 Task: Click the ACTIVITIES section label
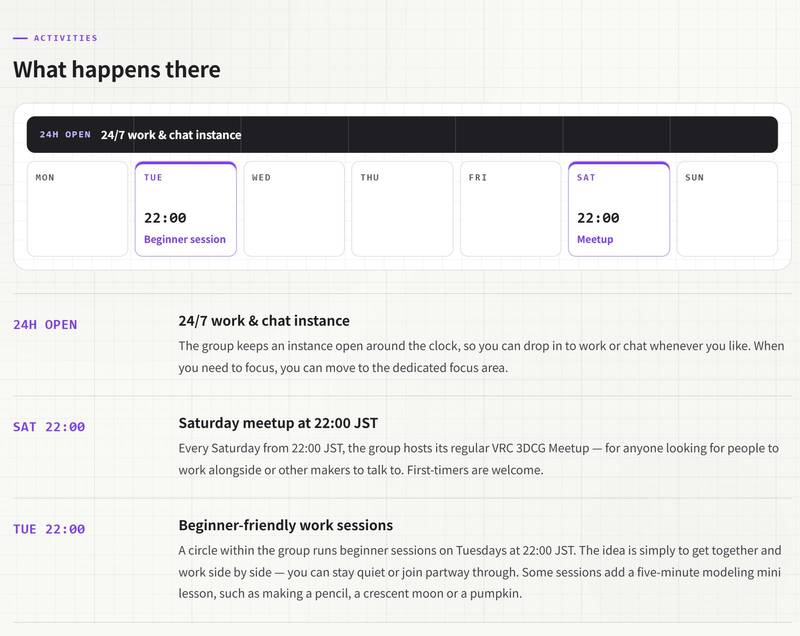tap(65, 38)
